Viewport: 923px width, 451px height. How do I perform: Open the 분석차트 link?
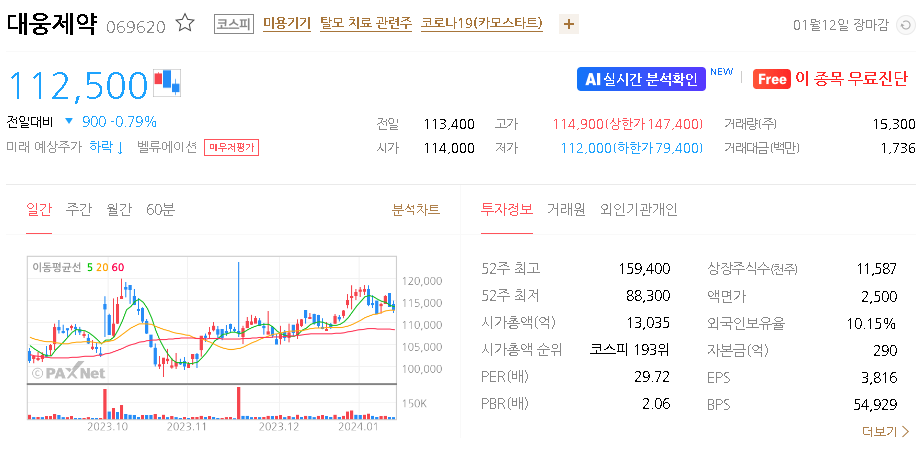tap(416, 210)
